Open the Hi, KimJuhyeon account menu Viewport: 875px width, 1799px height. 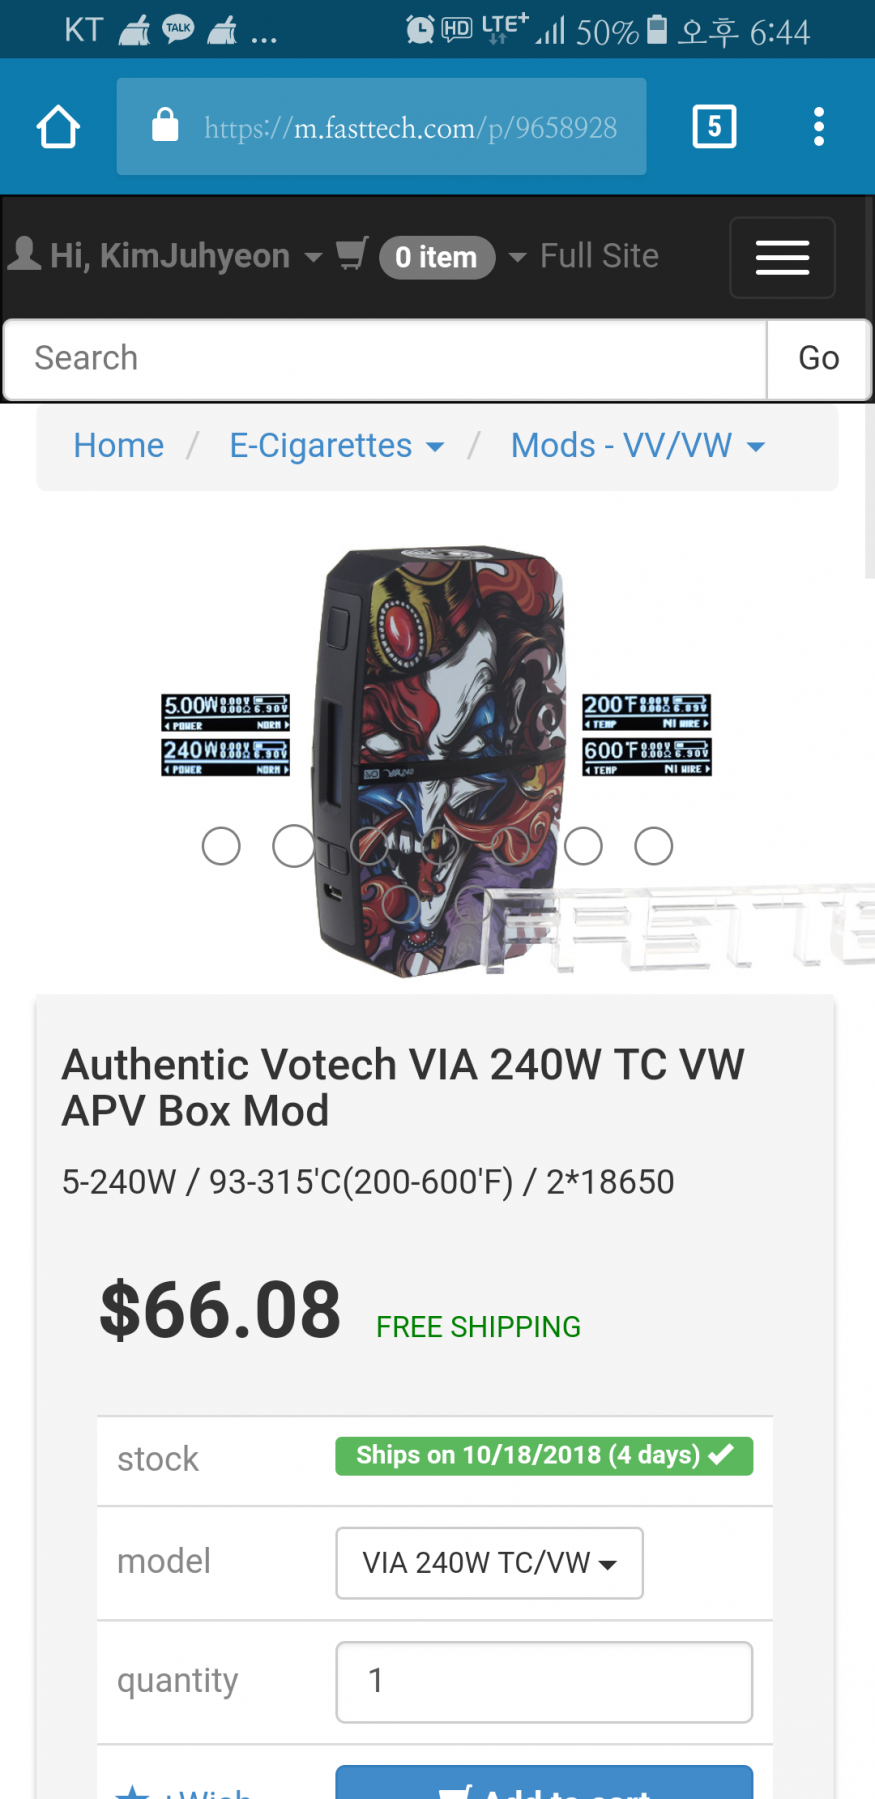[x=186, y=256]
